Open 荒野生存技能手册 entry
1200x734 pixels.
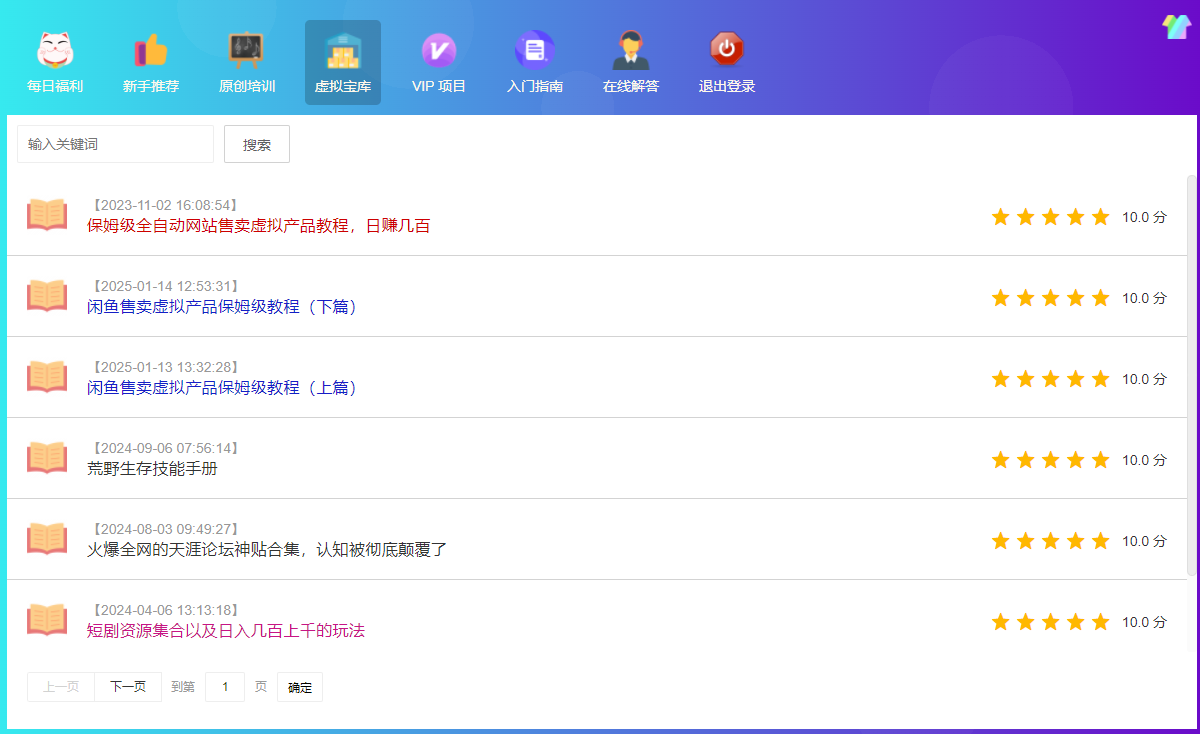tap(152, 469)
